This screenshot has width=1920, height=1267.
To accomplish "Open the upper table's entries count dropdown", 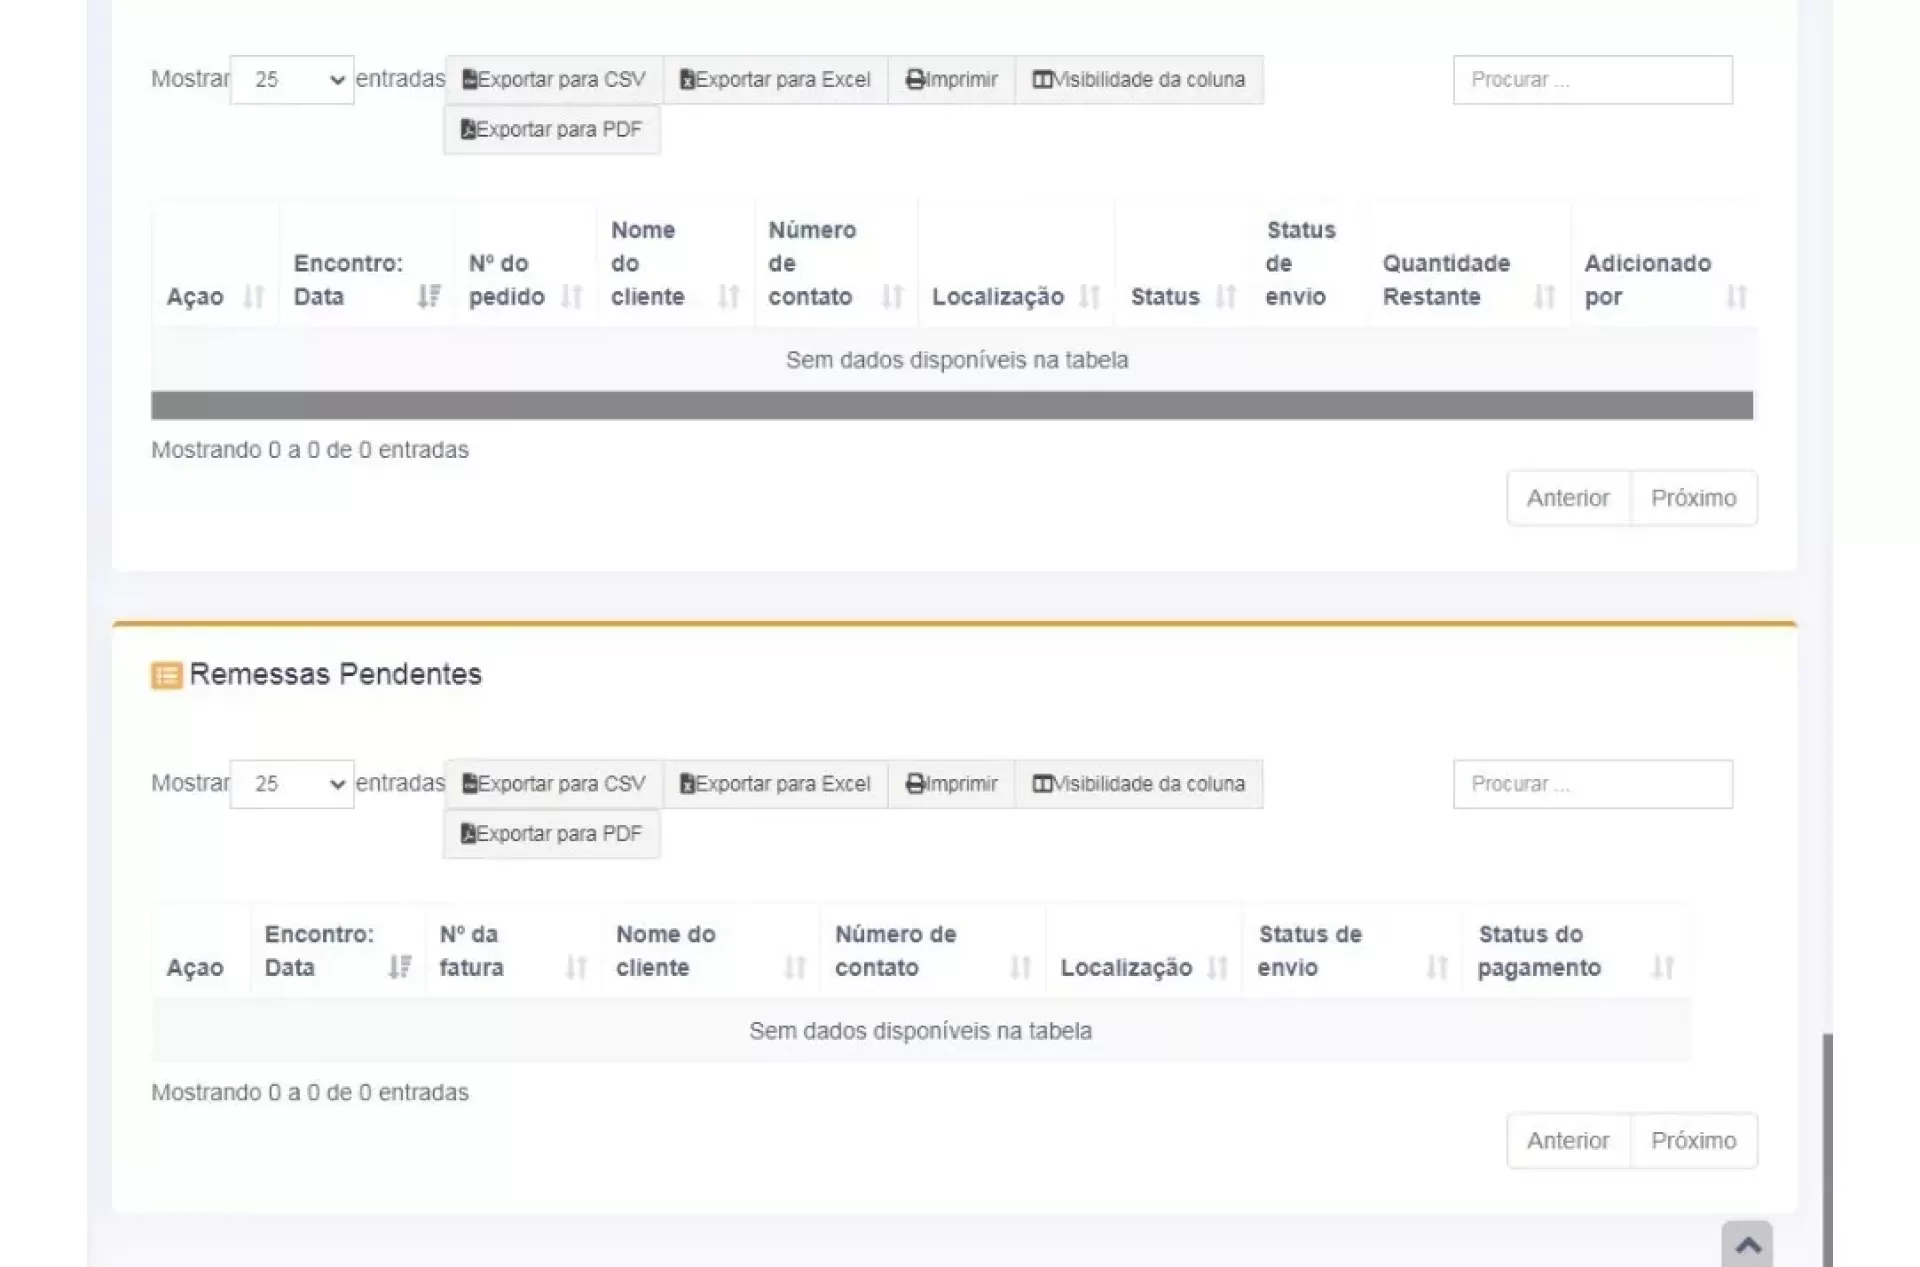I will tap(292, 80).
